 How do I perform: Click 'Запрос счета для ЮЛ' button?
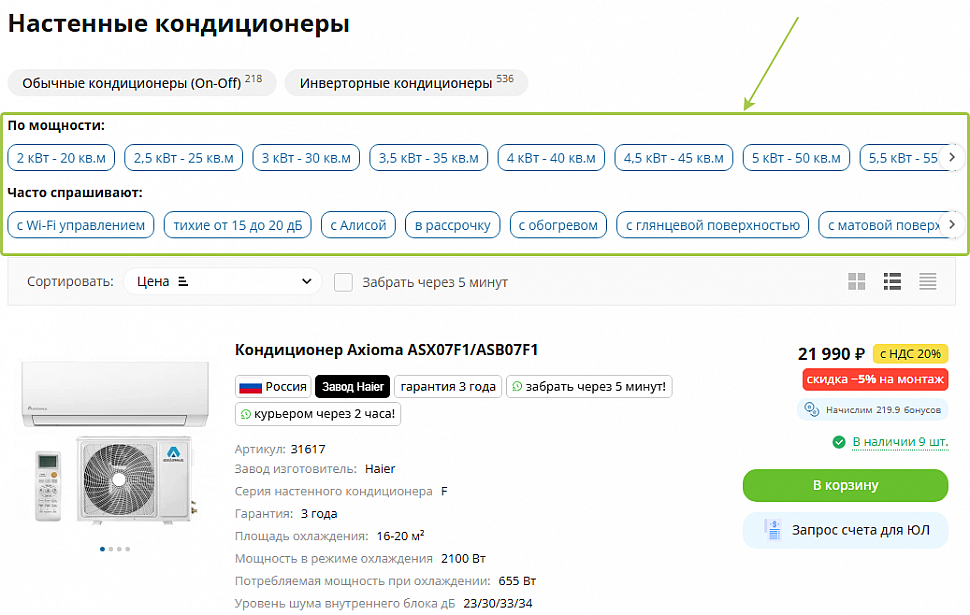[845, 530]
